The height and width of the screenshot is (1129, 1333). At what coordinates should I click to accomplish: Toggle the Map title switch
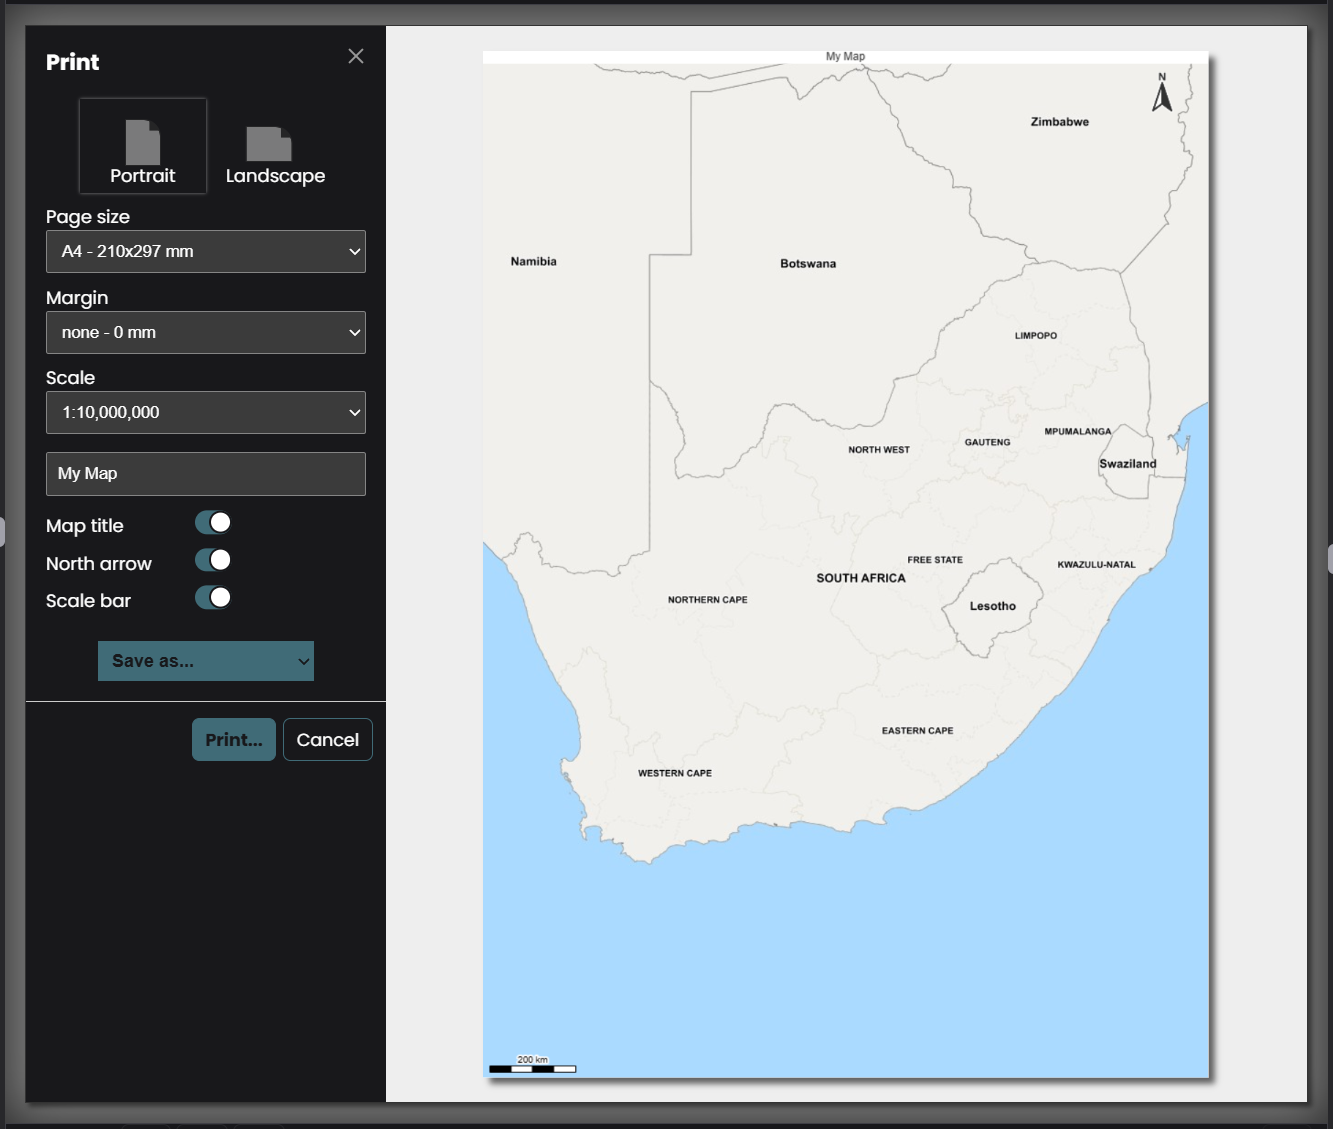tap(213, 523)
